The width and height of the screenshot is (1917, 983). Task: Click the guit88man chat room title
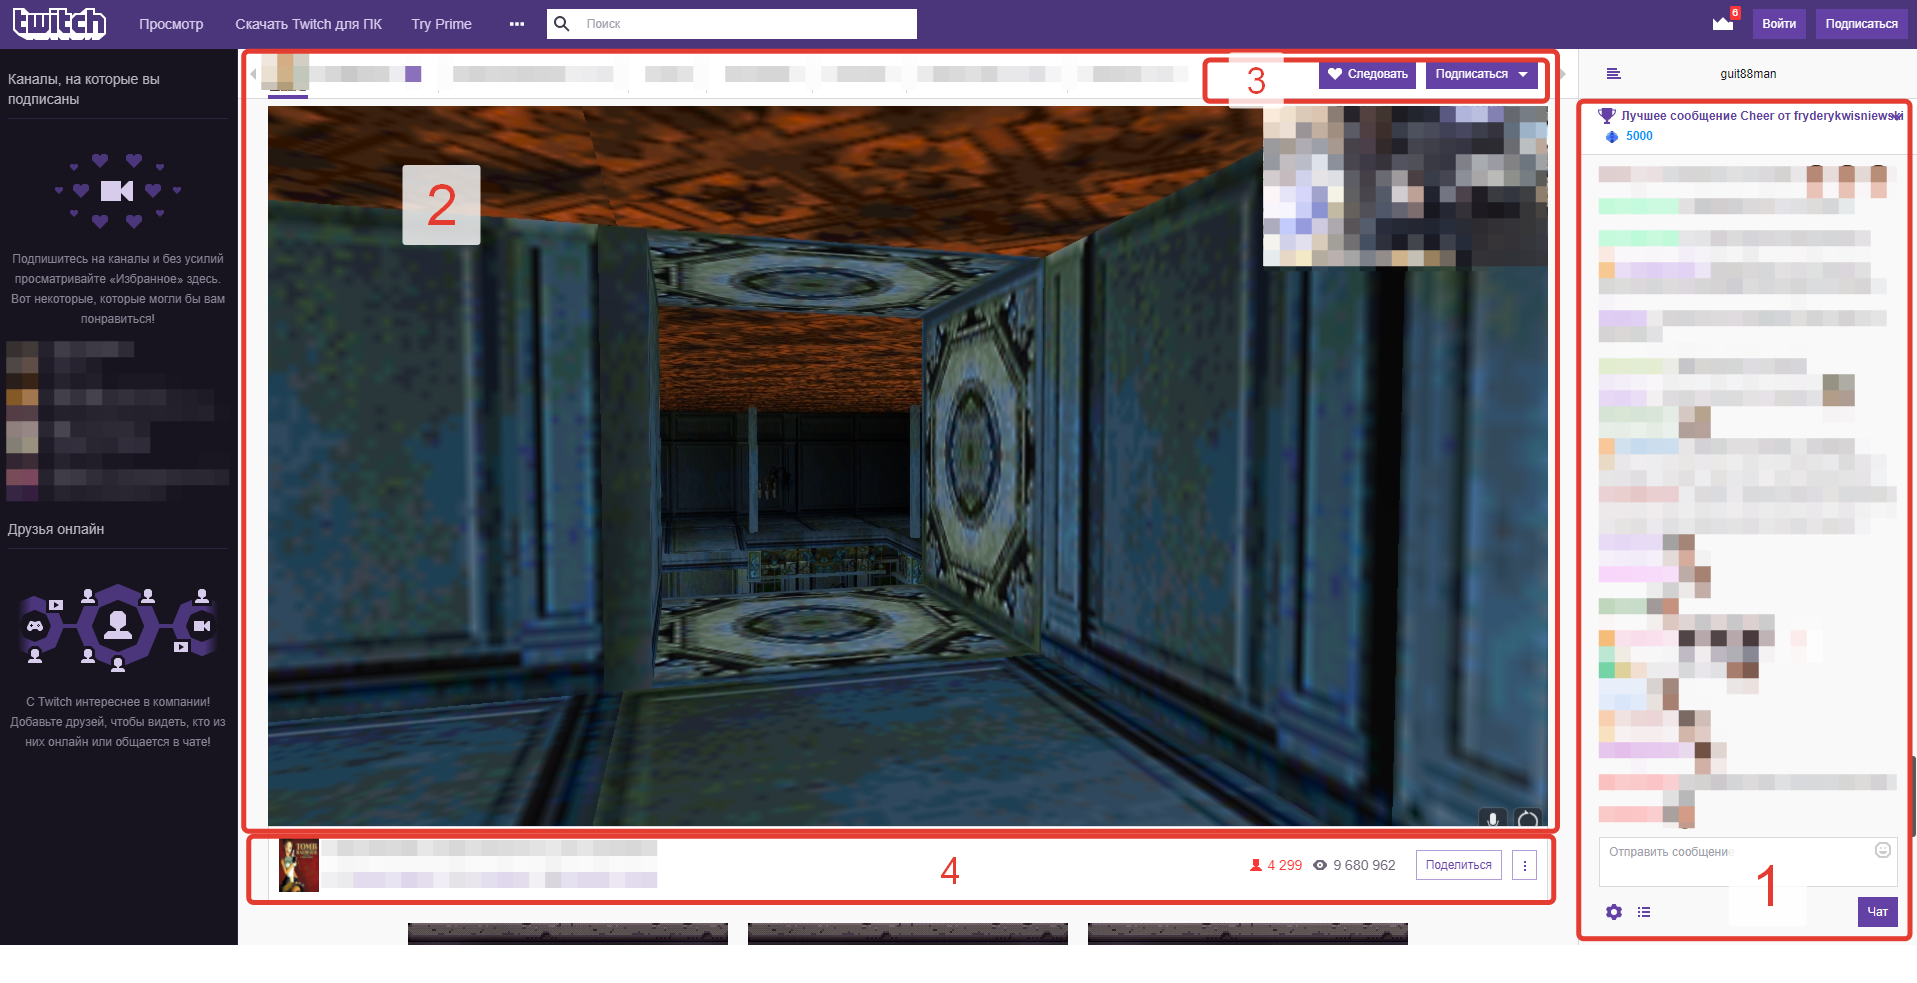point(1748,74)
